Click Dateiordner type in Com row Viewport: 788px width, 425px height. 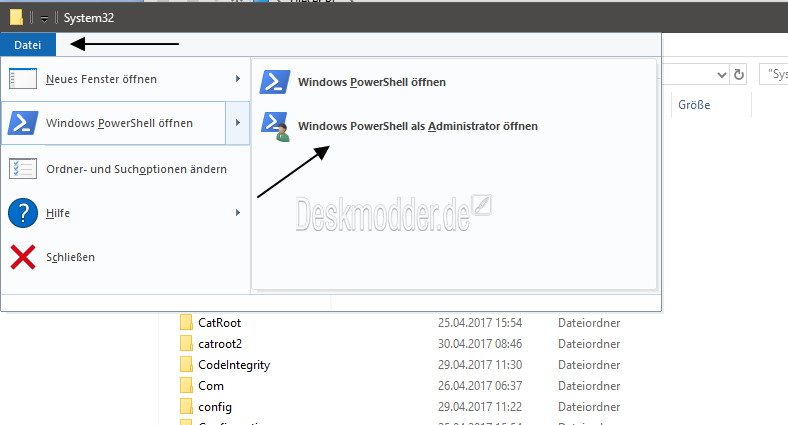click(x=589, y=386)
